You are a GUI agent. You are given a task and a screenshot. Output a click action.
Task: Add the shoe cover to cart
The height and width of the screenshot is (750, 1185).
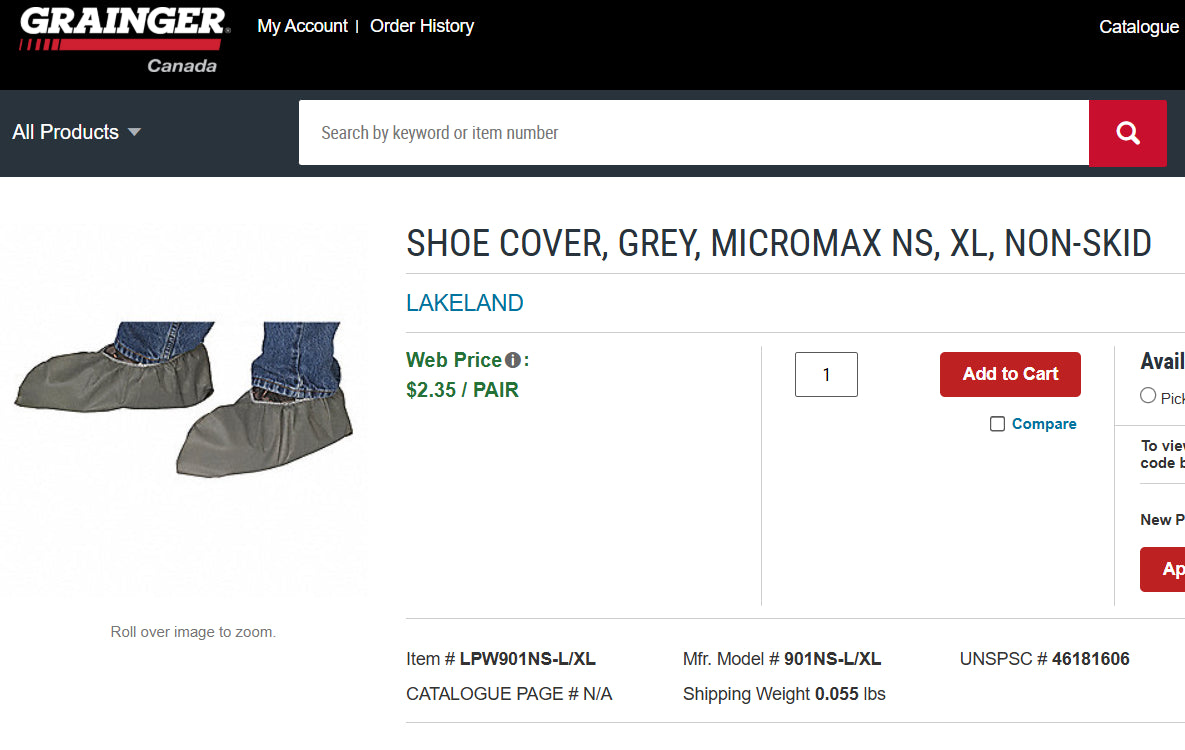click(x=1010, y=374)
